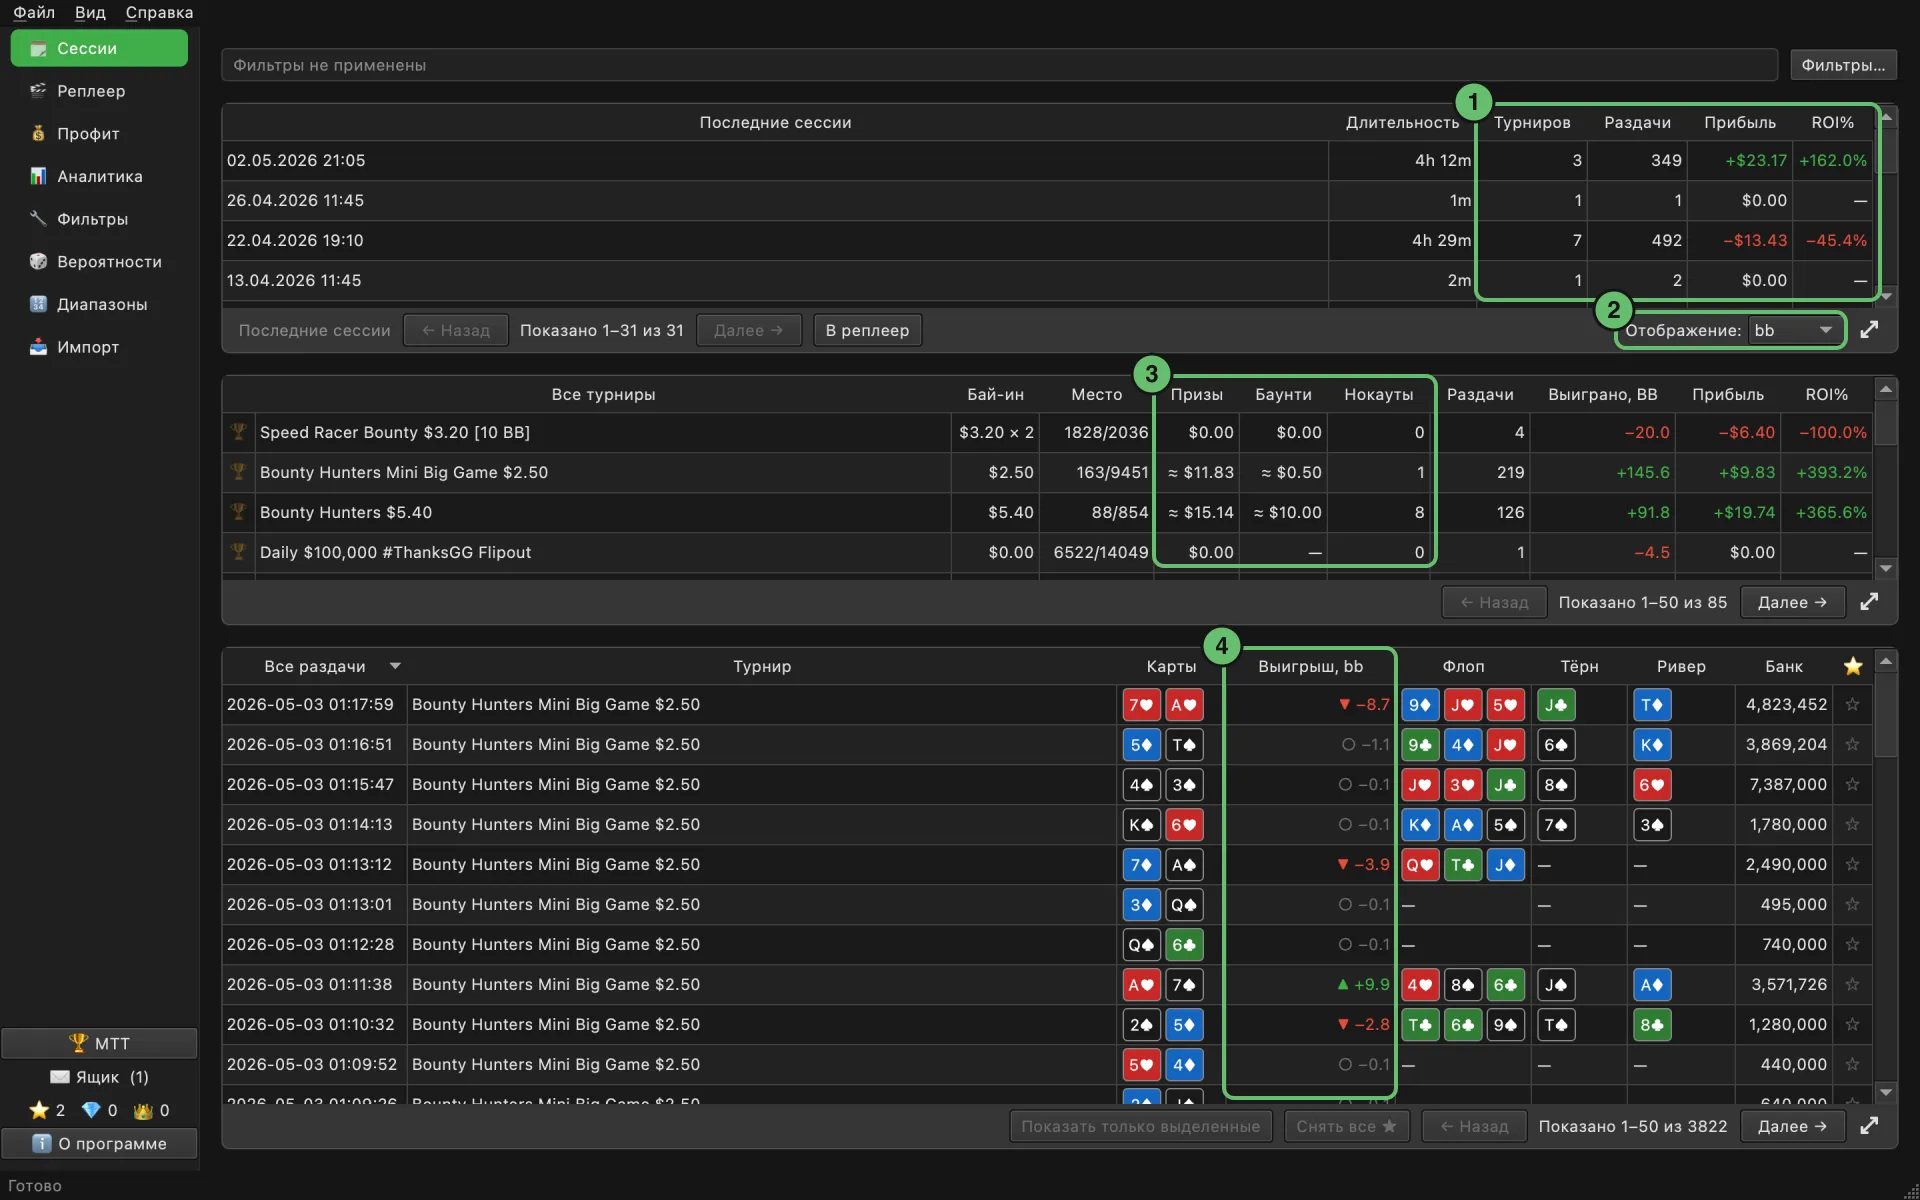Click the Фильтры не применены filter field
This screenshot has height=1200, width=1920.
999,65
